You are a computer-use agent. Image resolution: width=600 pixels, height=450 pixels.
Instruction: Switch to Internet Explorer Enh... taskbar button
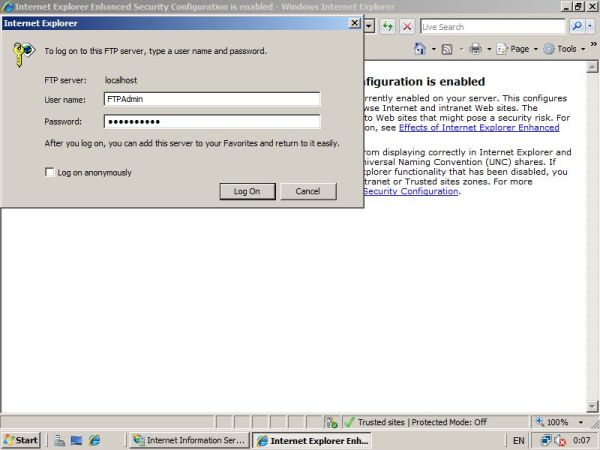[312, 440]
